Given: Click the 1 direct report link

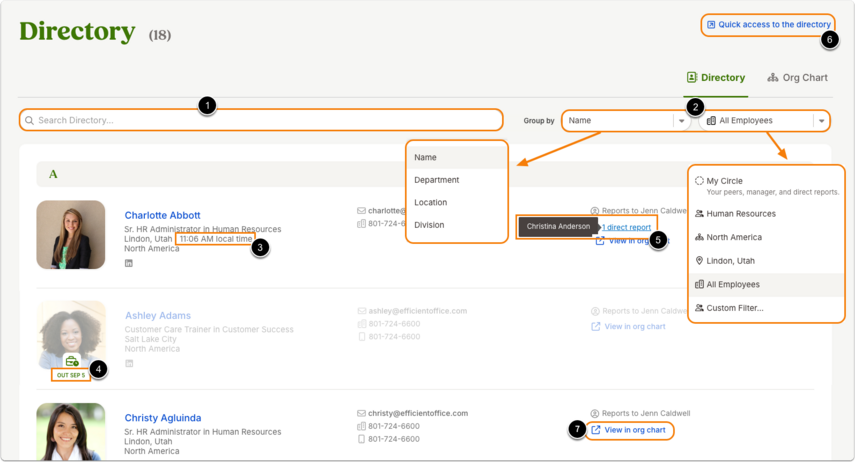Looking at the screenshot, I should (x=627, y=227).
